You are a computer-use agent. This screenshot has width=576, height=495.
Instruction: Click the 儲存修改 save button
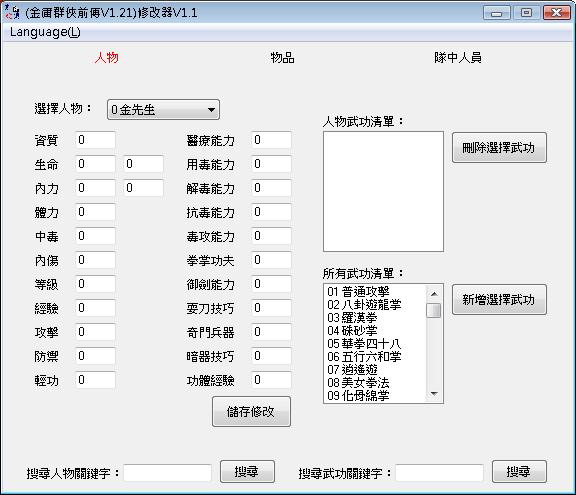coord(251,412)
